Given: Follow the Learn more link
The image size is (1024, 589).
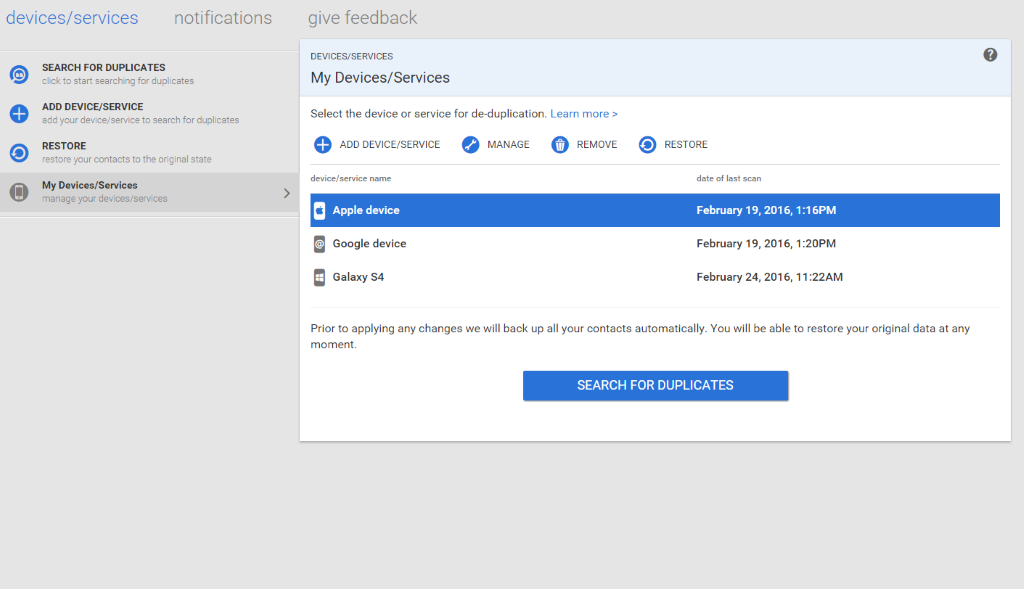Looking at the screenshot, I should (x=584, y=114).
